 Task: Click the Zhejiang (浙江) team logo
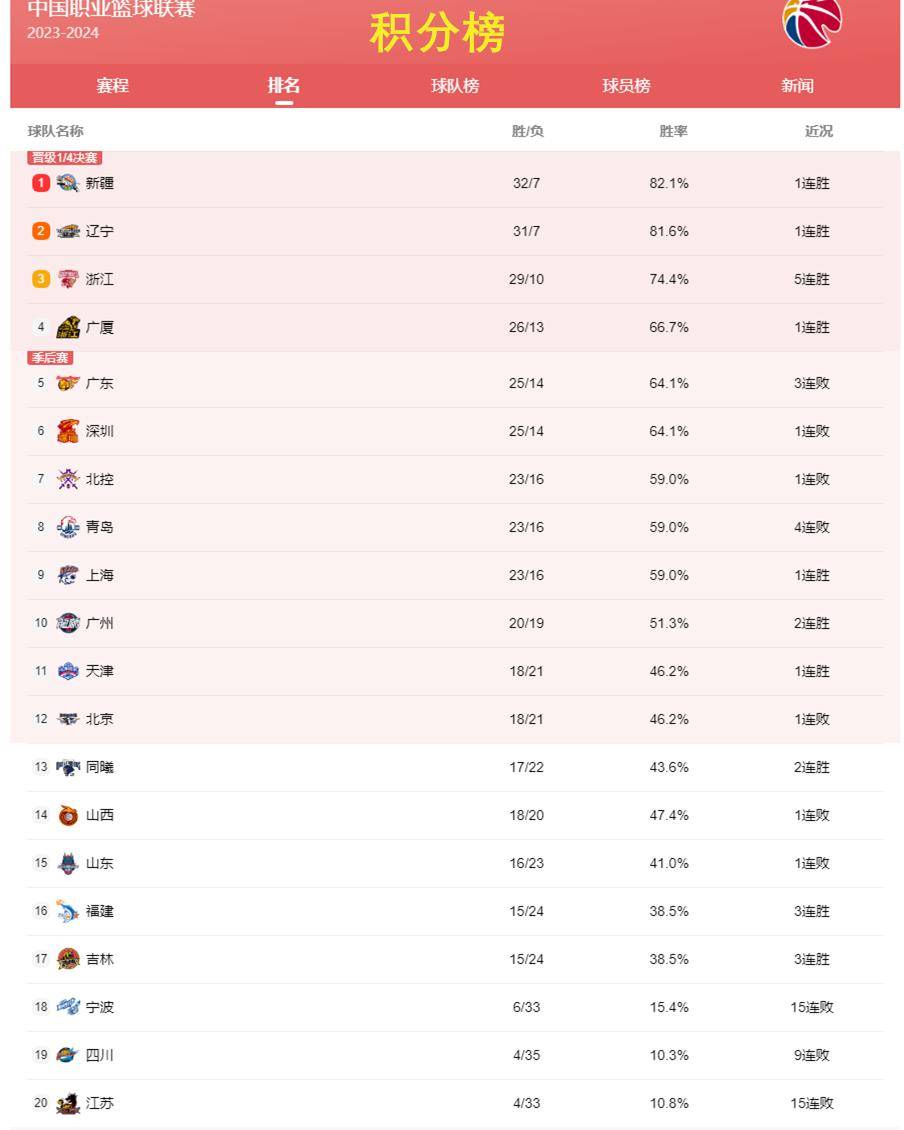[68, 279]
